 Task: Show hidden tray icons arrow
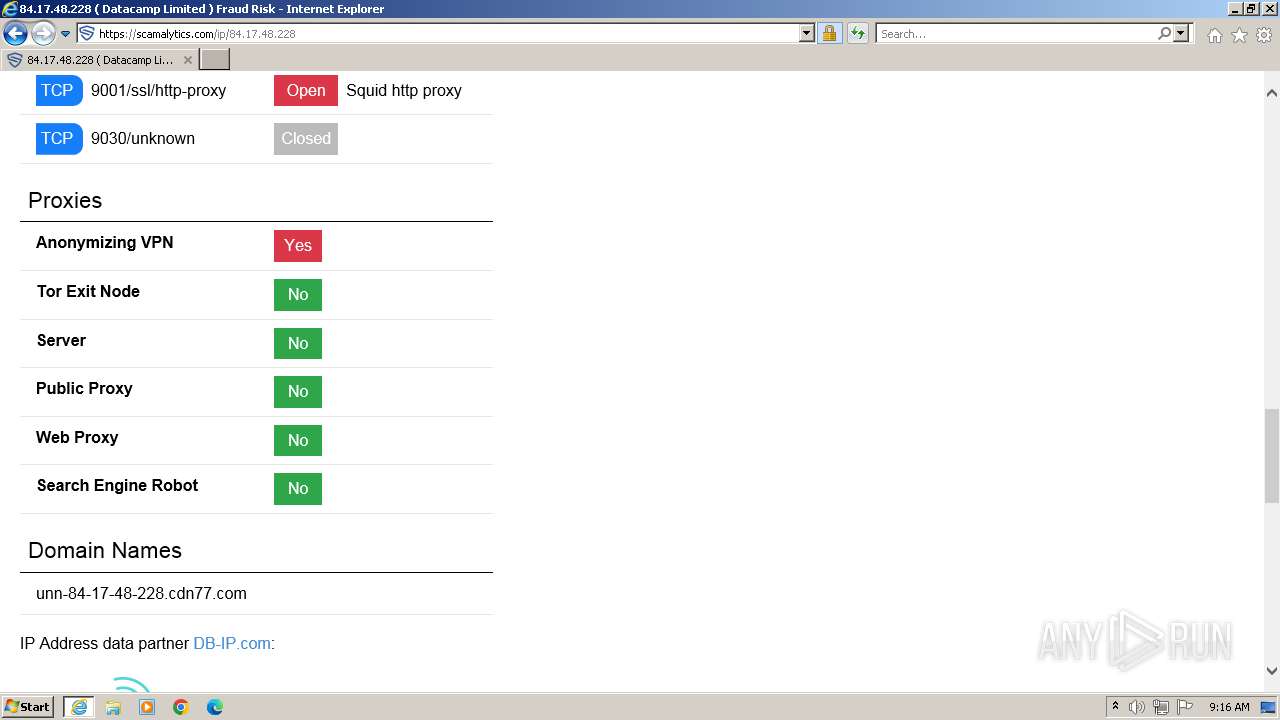point(1115,707)
